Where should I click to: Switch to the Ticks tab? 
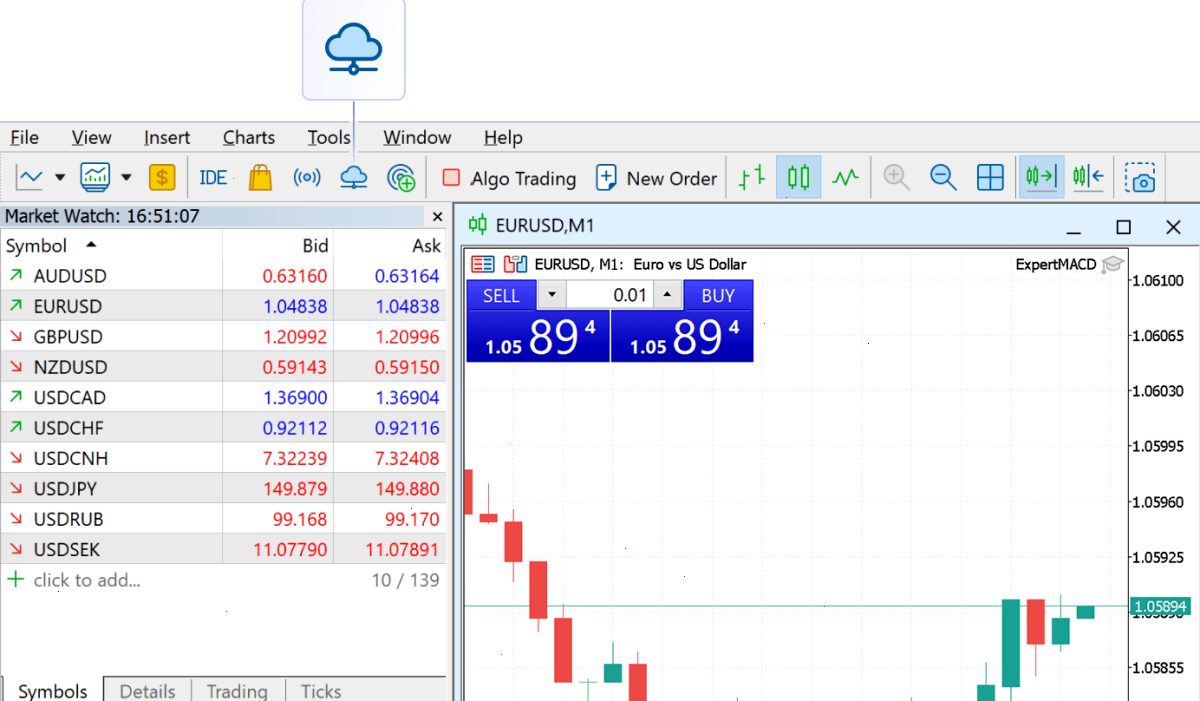[321, 690]
